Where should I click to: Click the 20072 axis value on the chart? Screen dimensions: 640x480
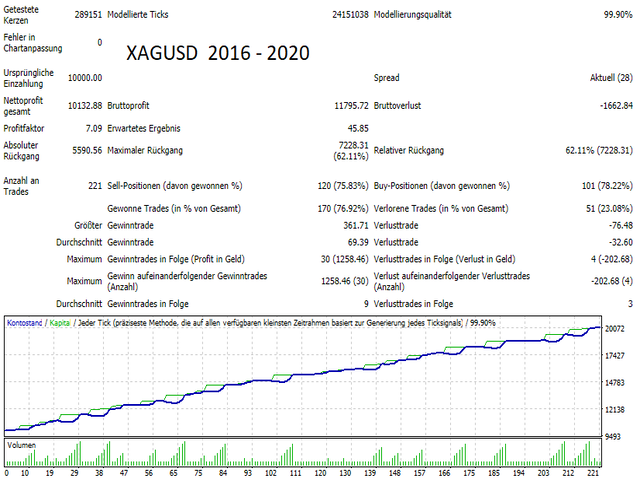pyautogui.click(x=615, y=329)
